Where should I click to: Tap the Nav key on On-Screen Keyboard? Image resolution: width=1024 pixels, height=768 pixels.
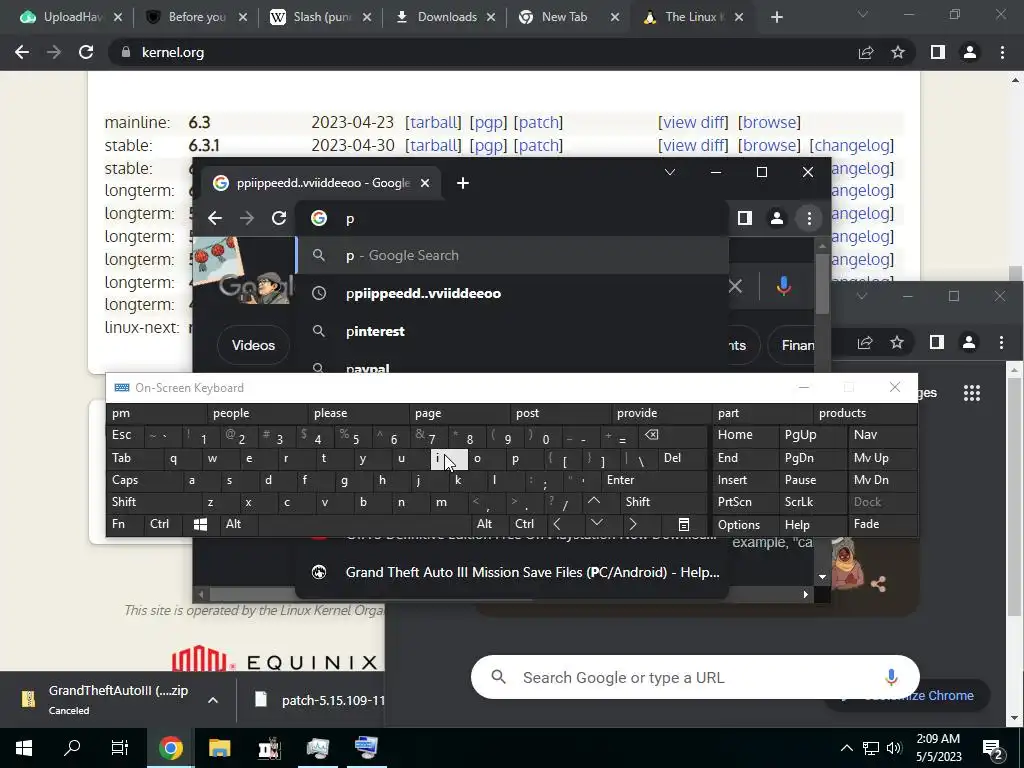pyautogui.click(x=882, y=435)
